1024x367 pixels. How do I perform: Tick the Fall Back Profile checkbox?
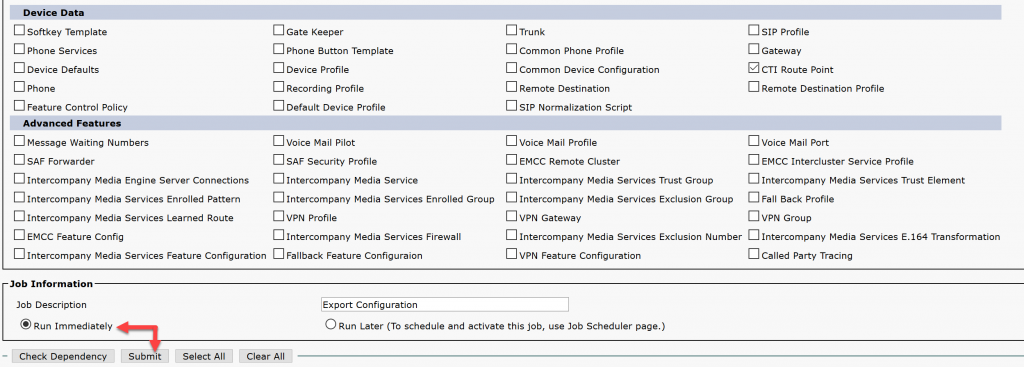click(x=754, y=197)
